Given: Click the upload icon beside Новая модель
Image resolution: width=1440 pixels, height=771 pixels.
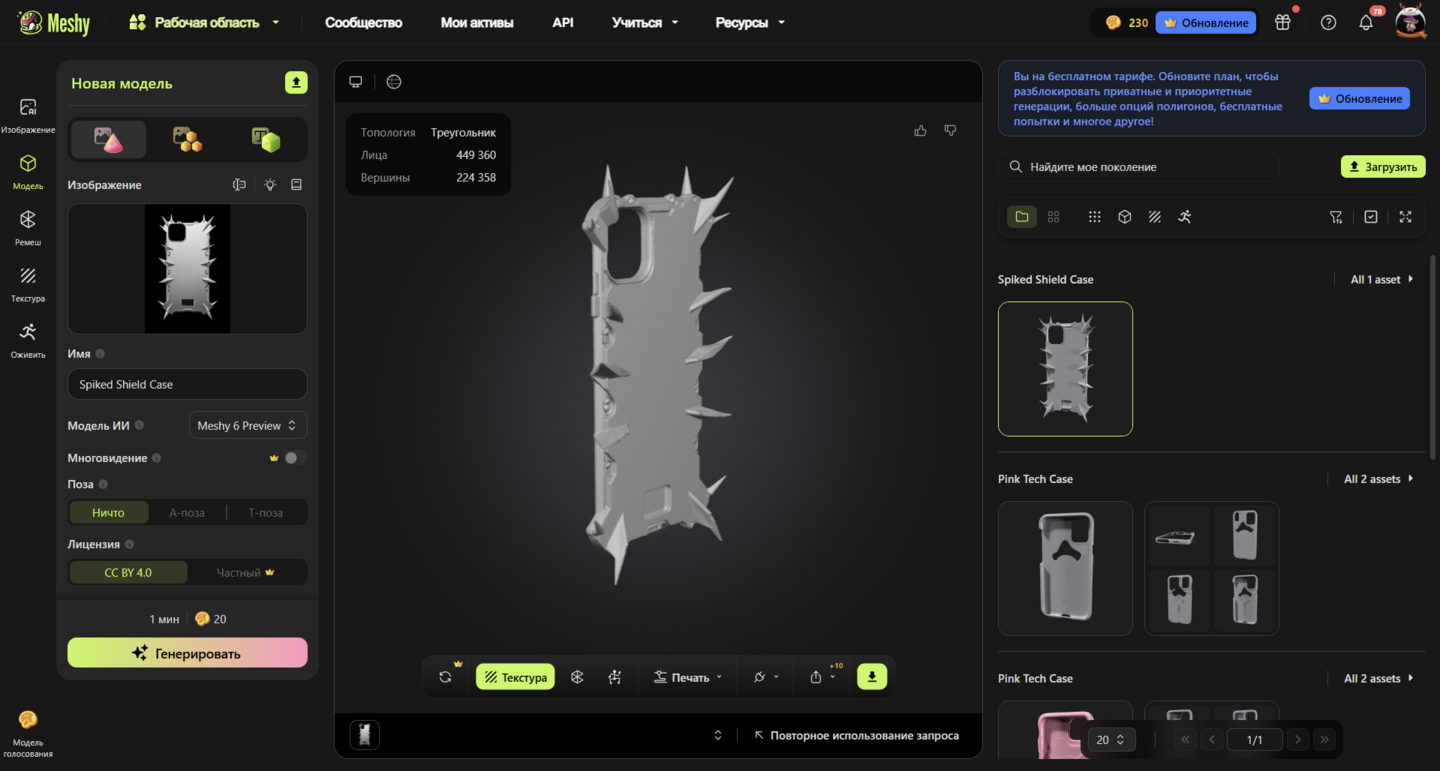Looking at the screenshot, I should 296,83.
